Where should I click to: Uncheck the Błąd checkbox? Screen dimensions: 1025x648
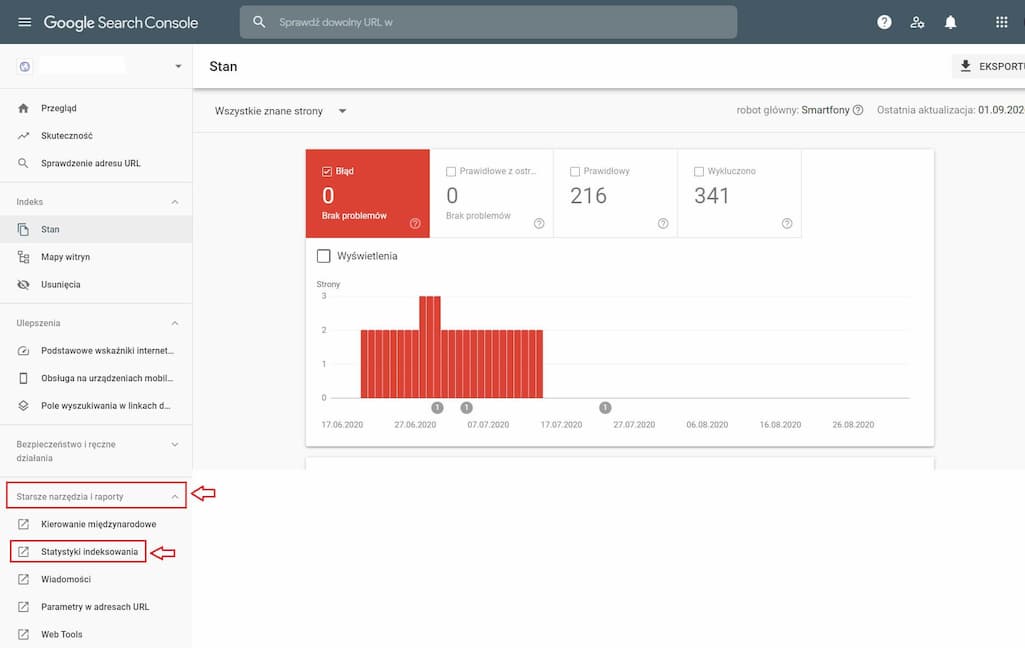pos(328,171)
